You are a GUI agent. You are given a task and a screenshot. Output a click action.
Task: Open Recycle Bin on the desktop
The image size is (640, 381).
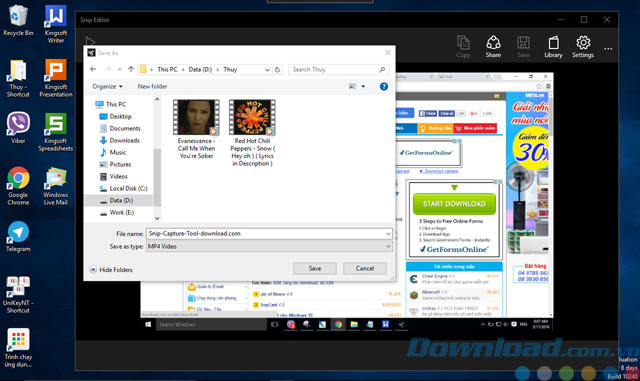point(18,20)
